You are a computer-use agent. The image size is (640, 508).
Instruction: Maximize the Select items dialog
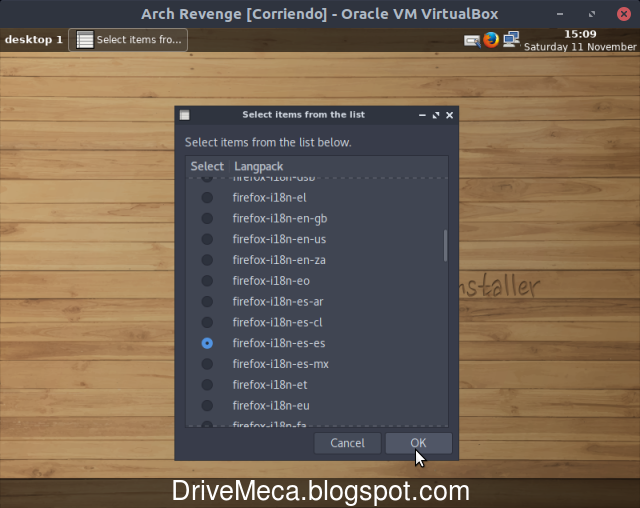tap(436, 115)
